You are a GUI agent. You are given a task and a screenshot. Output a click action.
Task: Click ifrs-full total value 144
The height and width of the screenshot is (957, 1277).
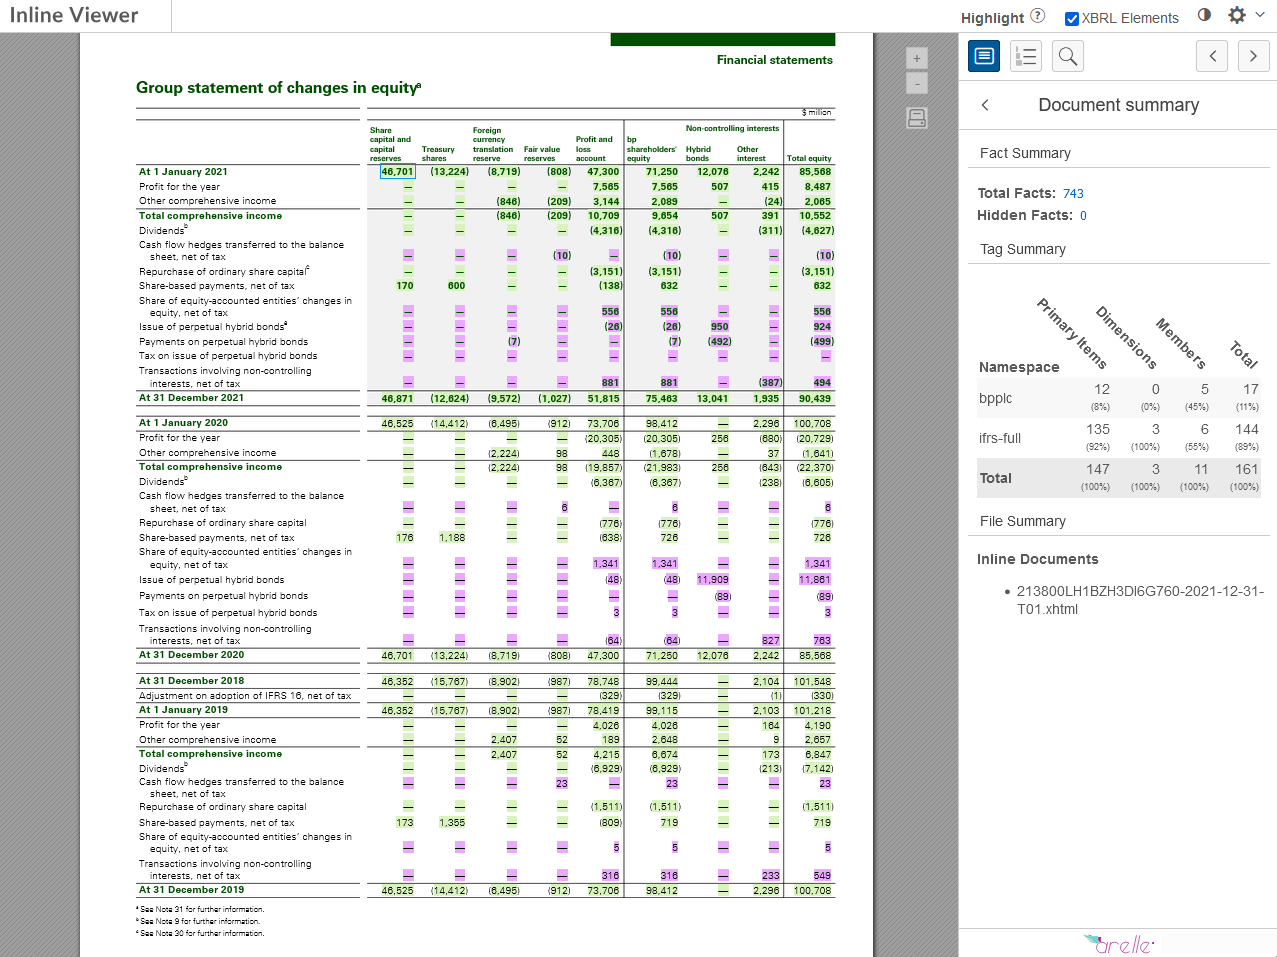point(1246,429)
